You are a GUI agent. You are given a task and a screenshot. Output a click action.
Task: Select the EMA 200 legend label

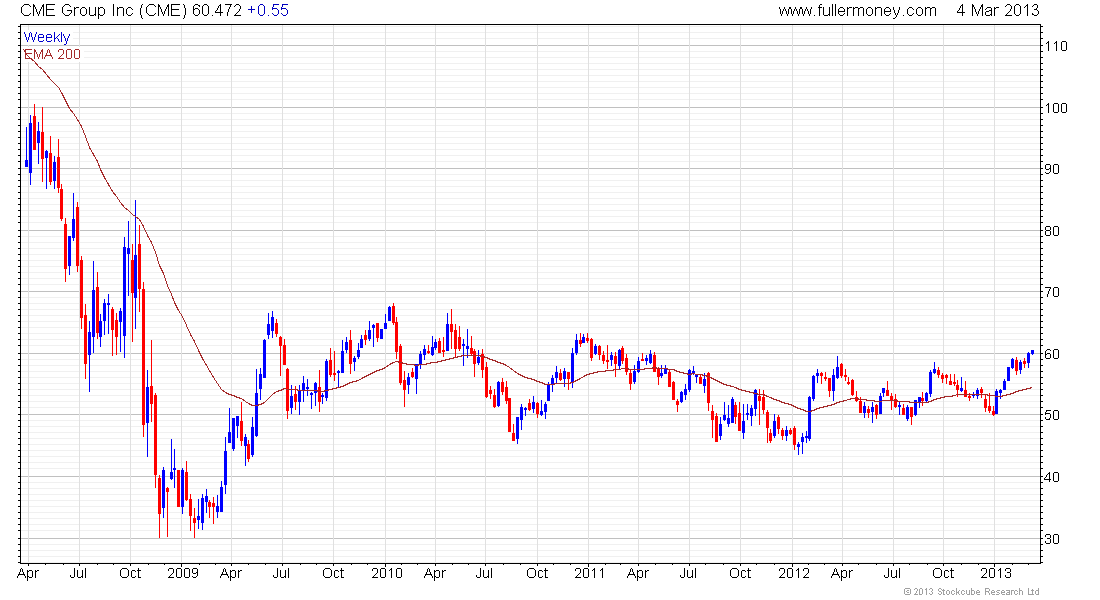(53, 54)
